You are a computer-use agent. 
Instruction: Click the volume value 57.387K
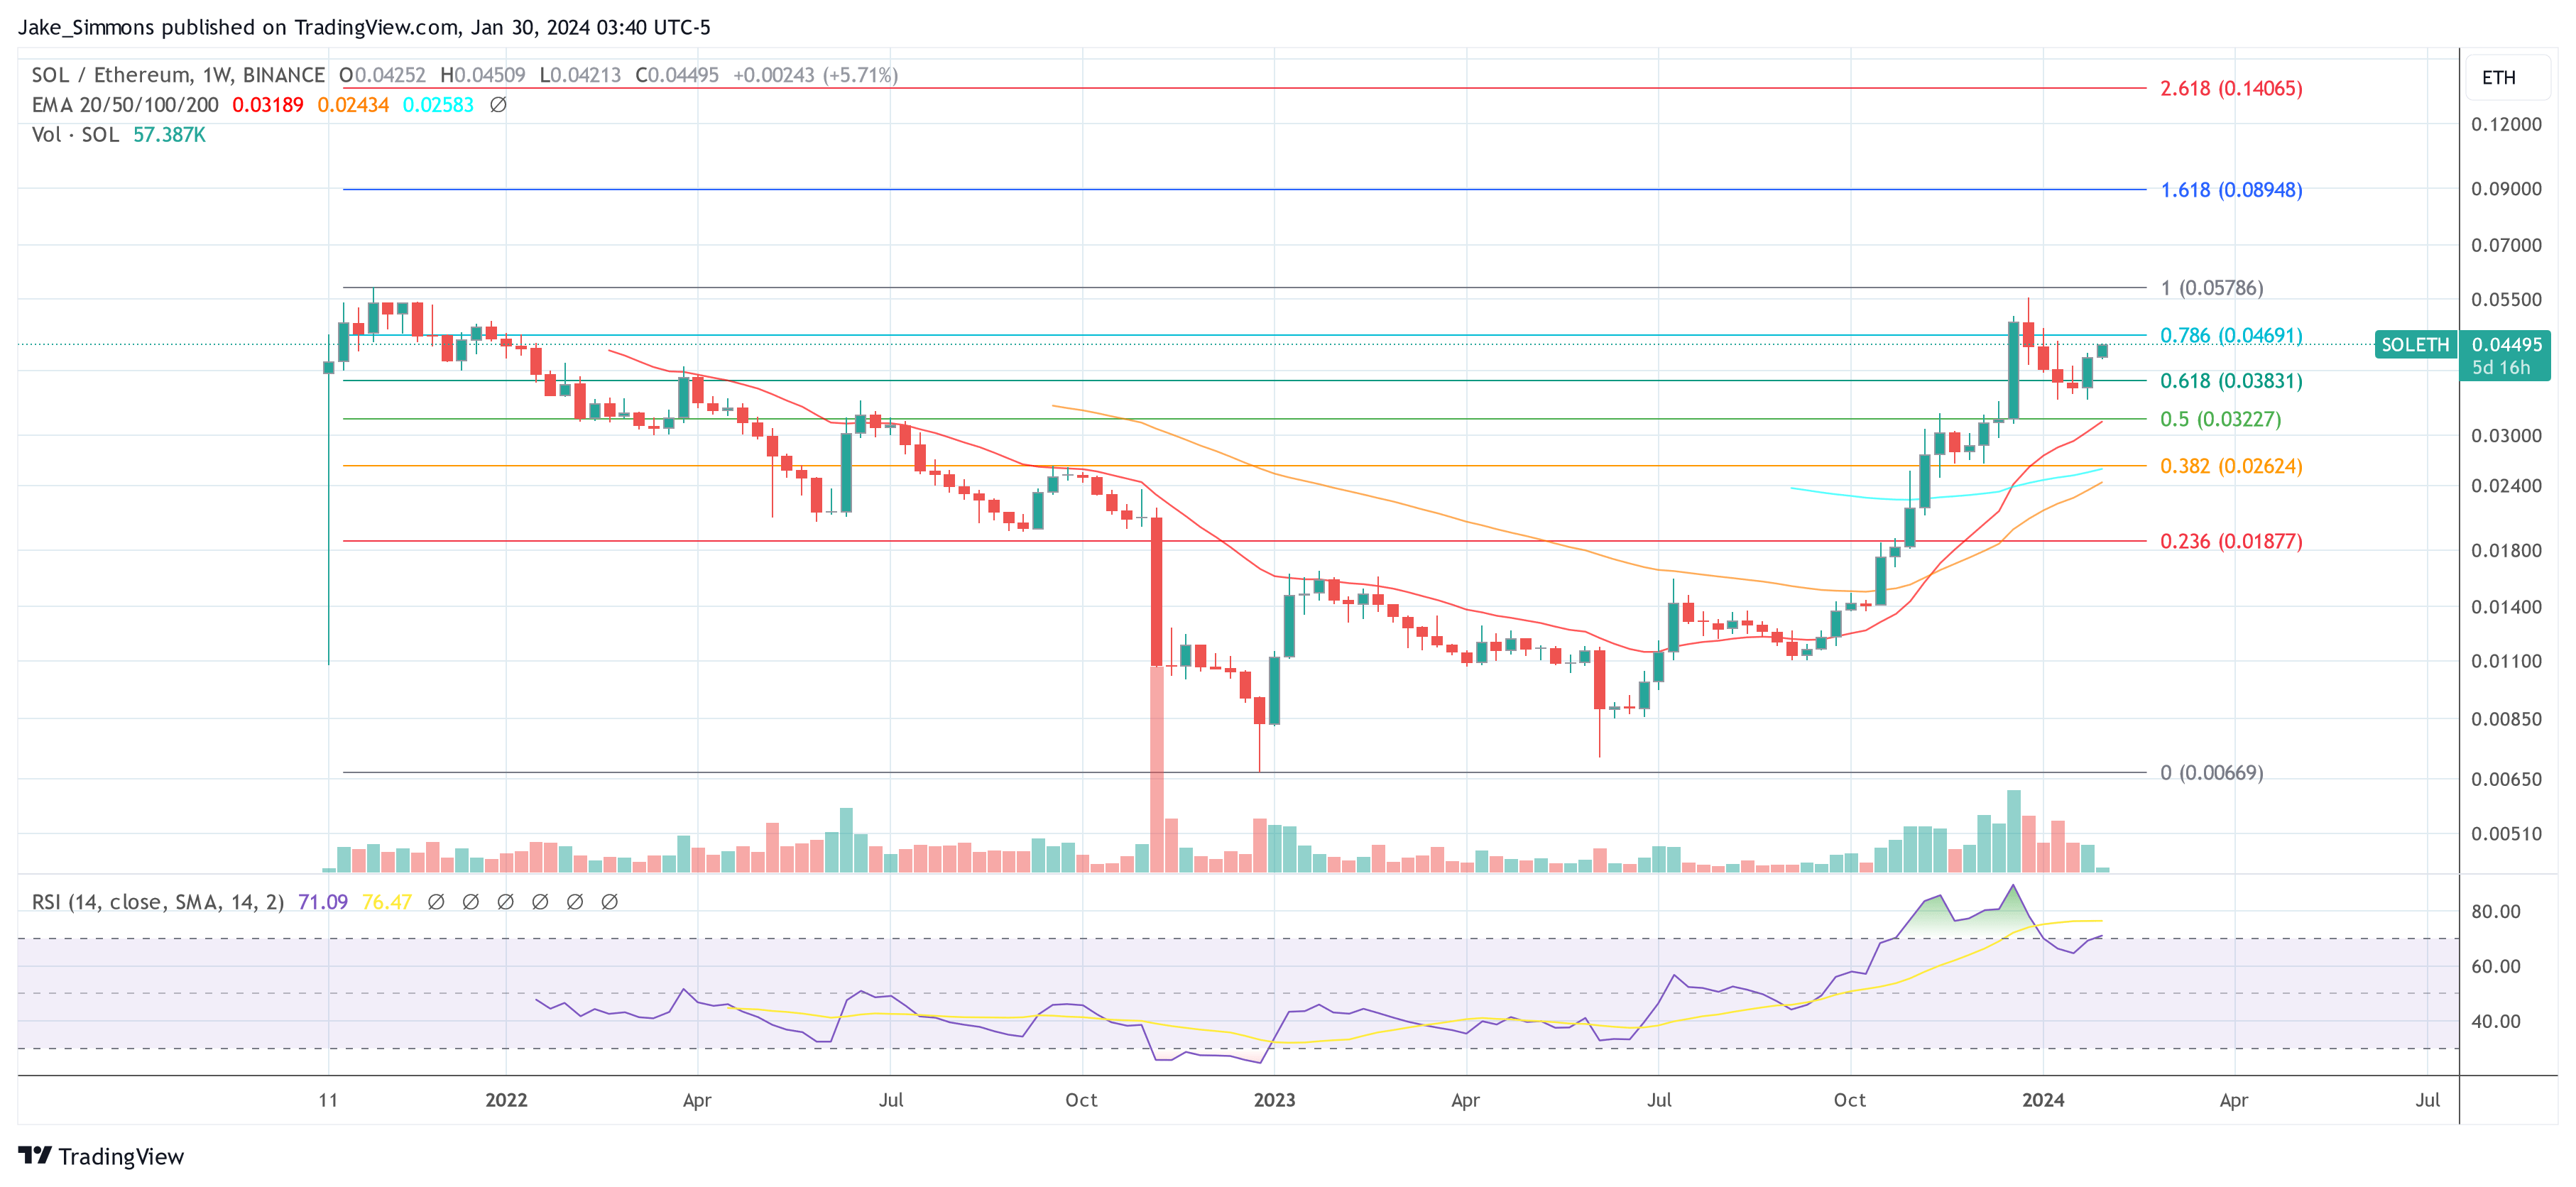click(169, 135)
